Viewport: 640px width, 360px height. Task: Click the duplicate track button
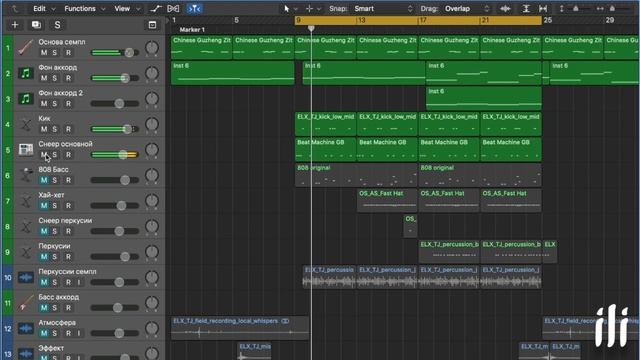pos(36,25)
